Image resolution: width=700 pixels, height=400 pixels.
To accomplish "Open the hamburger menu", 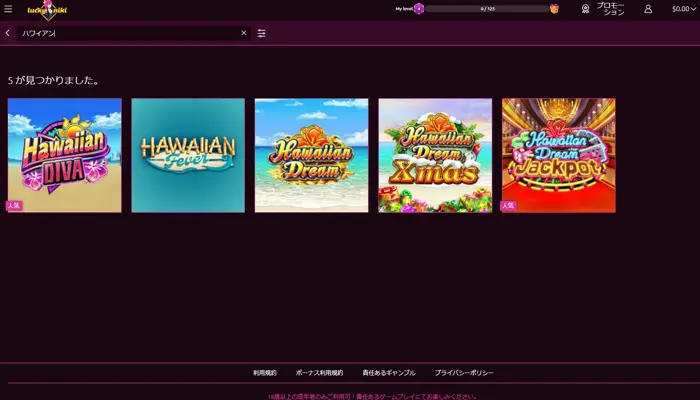I will (8, 9).
